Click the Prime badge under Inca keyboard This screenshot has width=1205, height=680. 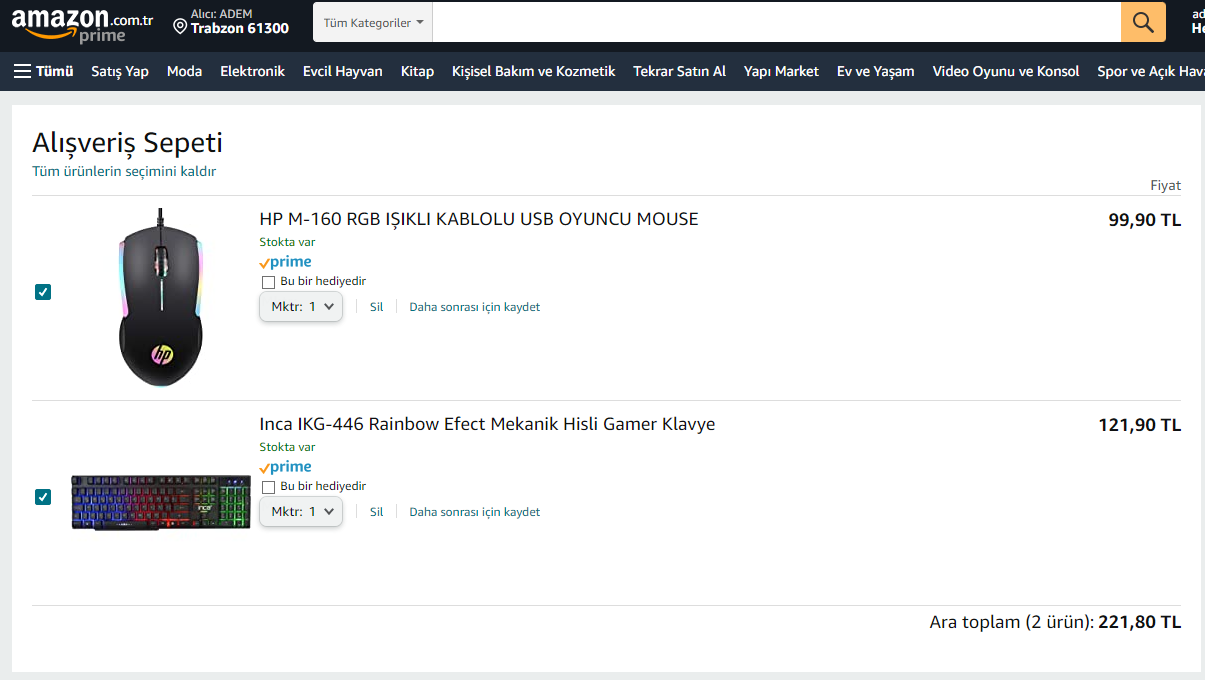(285, 467)
